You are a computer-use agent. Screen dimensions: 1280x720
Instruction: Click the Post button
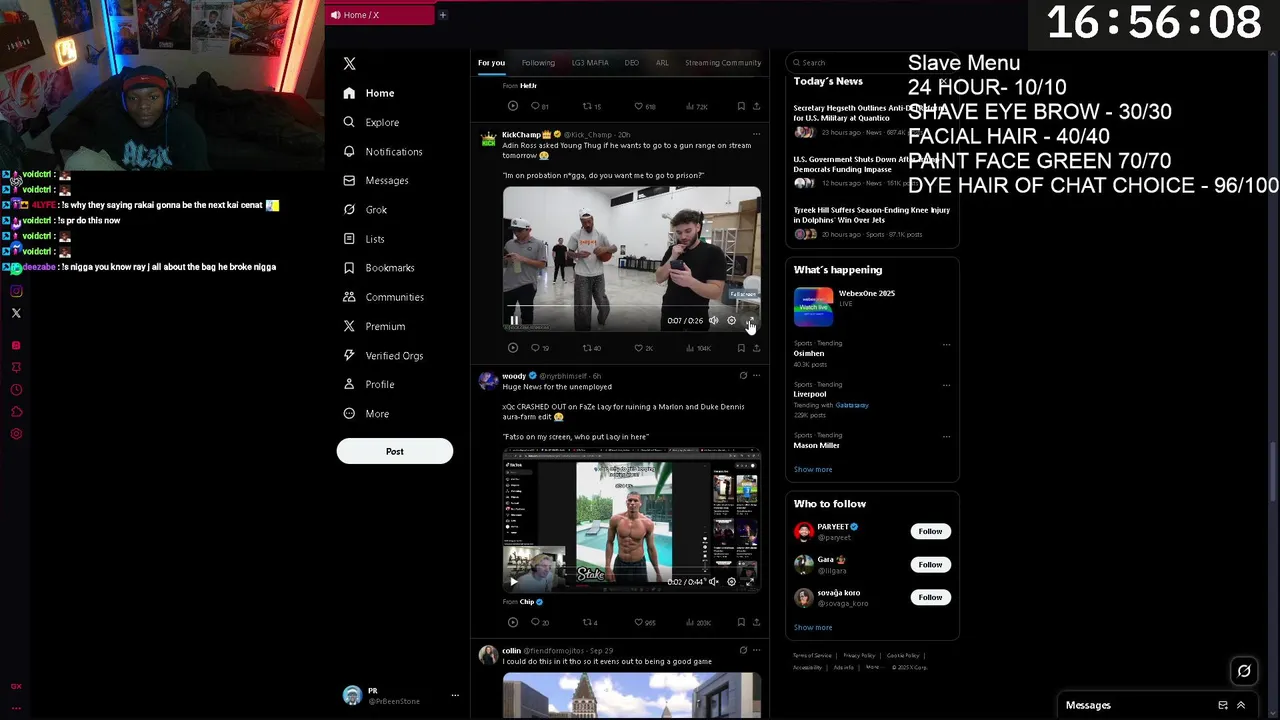tap(395, 451)
